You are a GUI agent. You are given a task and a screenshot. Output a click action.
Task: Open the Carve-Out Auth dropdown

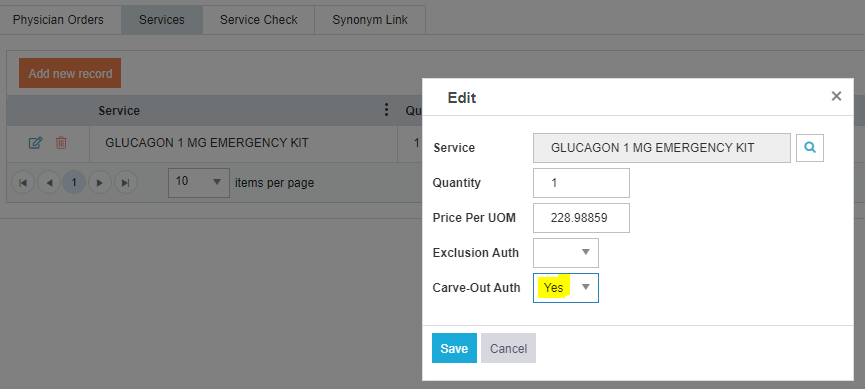tap(565, 287)
